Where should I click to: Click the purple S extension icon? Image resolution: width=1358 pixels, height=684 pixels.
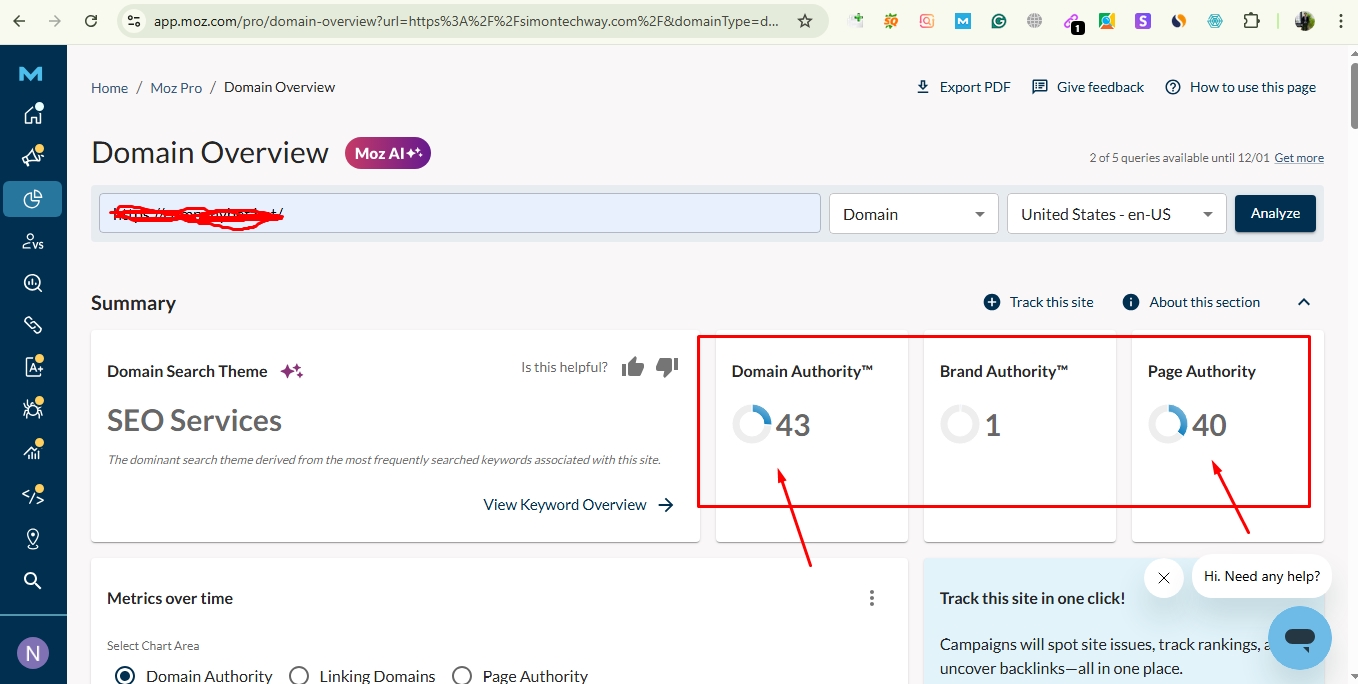coord(1143,21)
